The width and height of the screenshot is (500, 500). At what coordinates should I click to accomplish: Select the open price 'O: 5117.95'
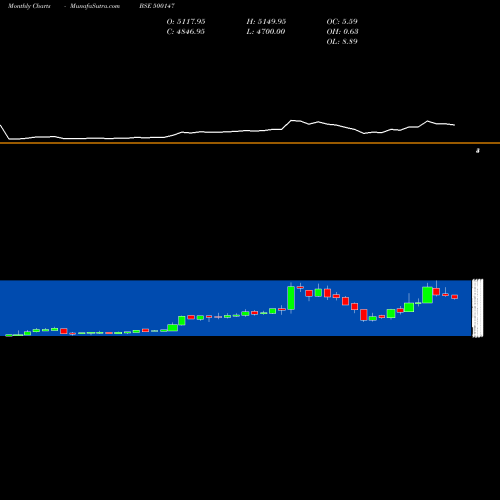pos(186,22)
